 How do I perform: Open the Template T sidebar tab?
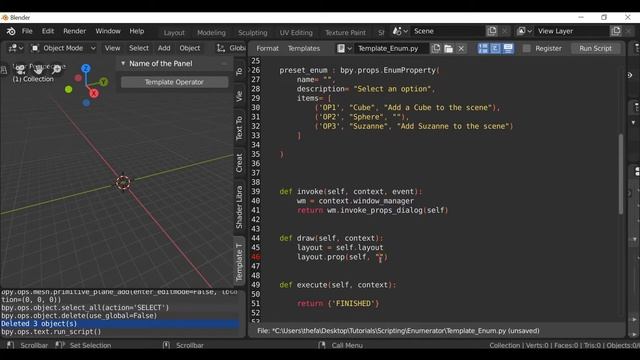point(239,262)
